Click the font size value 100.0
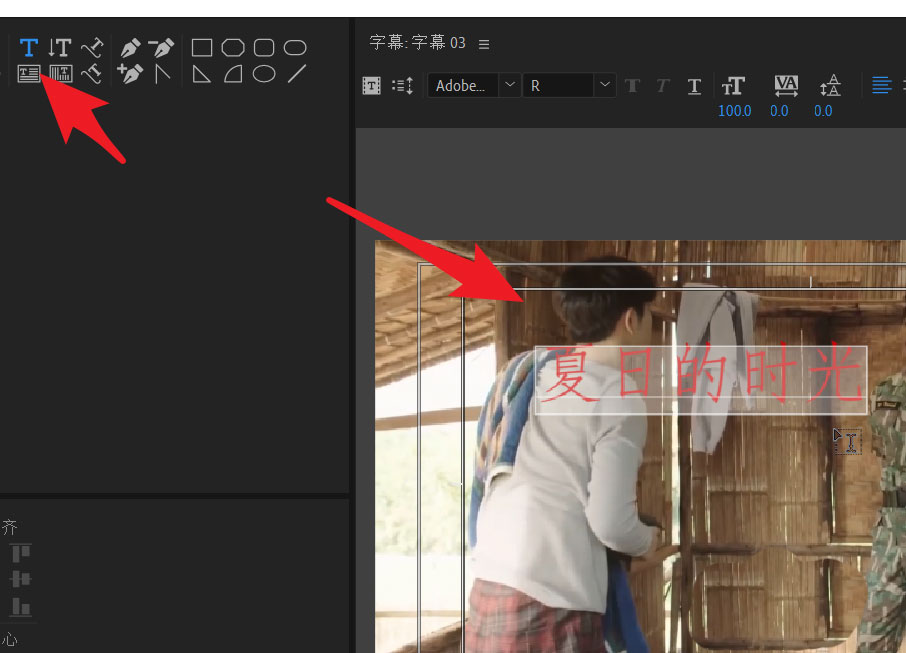 pyautogui.click(x=734, y=111)
